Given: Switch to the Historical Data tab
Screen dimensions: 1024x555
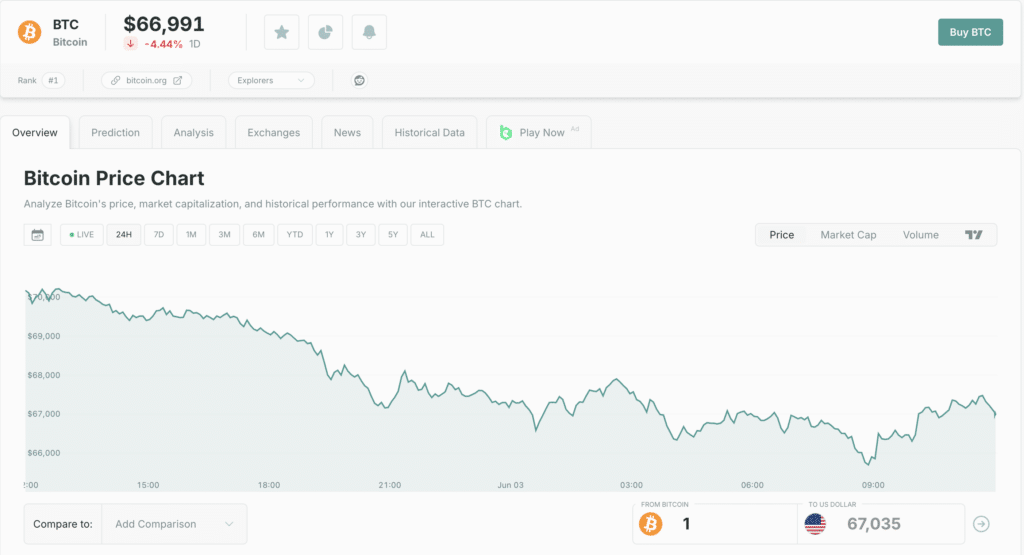Looking at the screenshot, I should click(430, 133).
